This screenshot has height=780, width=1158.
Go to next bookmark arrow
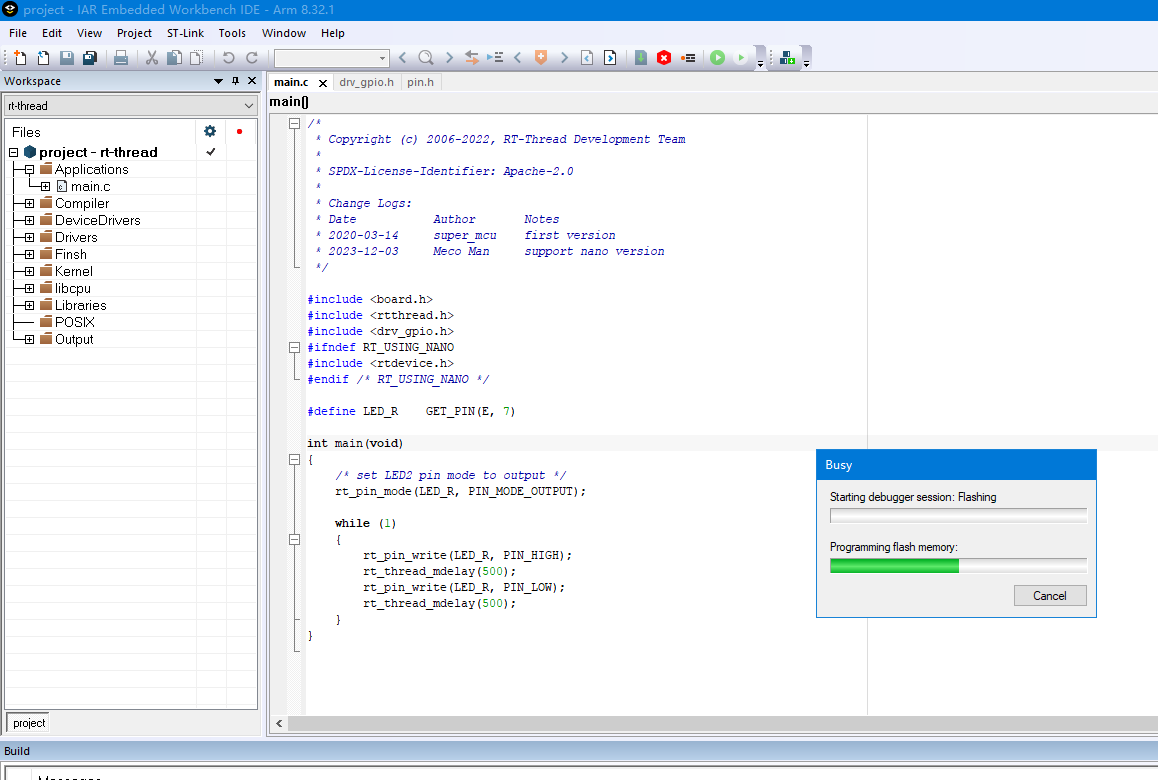click(564, 58)
